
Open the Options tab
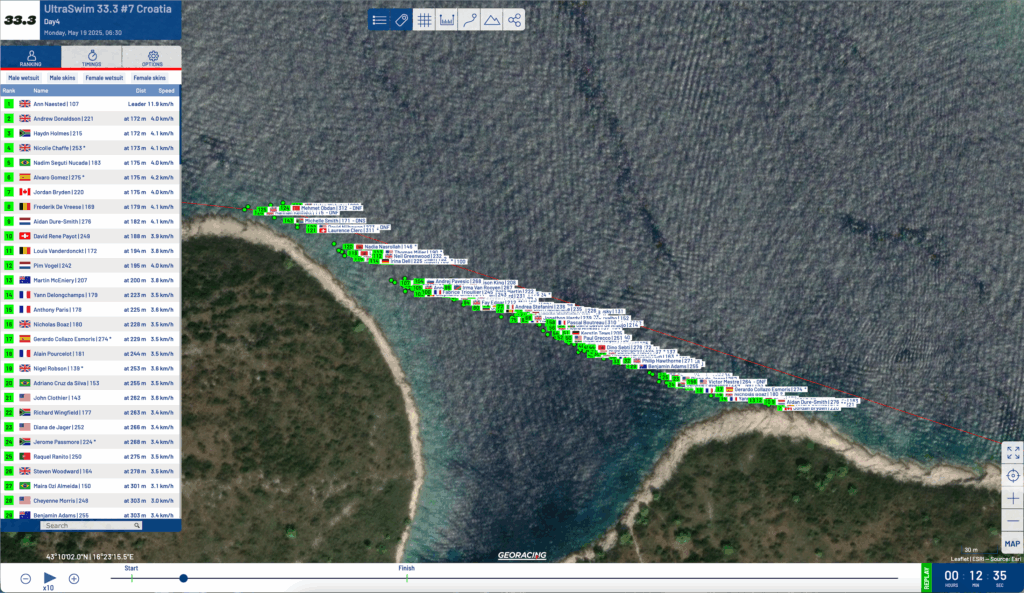152,57
